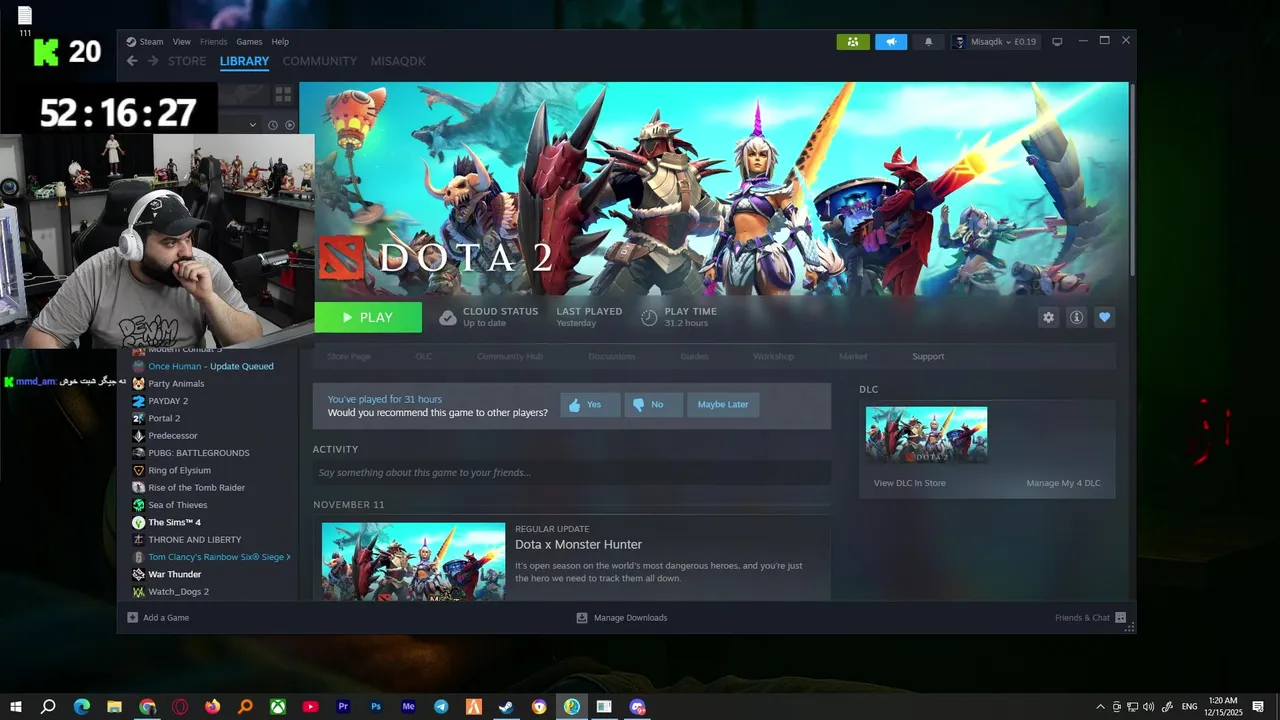Open Dota 2 Workshop tab
The image size is (1280, 720).
pyautogui.click(x=773, y=357)
